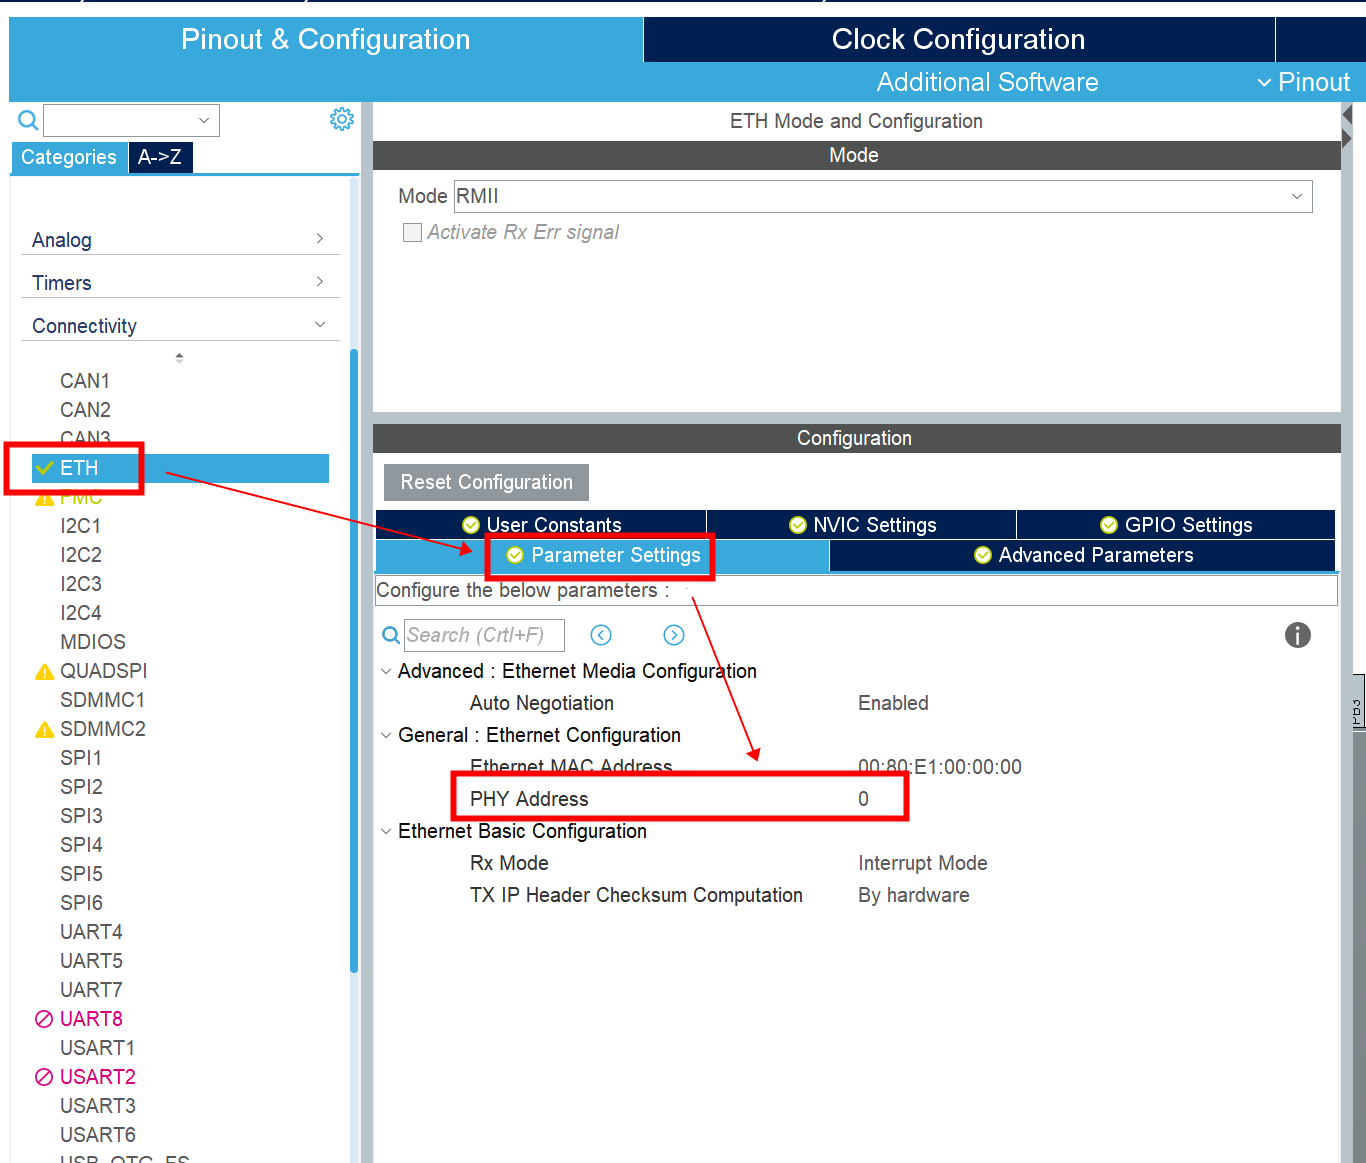Select CAN1 in the Connectivity list
This screenshot has width=1366, height=1163.
[x=85, y=381]
